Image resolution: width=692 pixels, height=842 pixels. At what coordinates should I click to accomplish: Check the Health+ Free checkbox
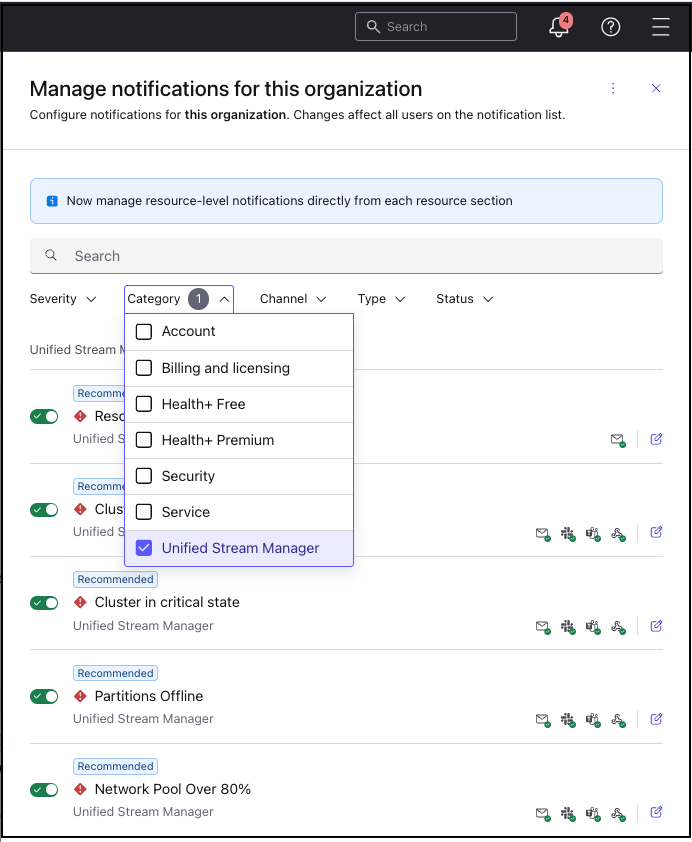(144, 404)
